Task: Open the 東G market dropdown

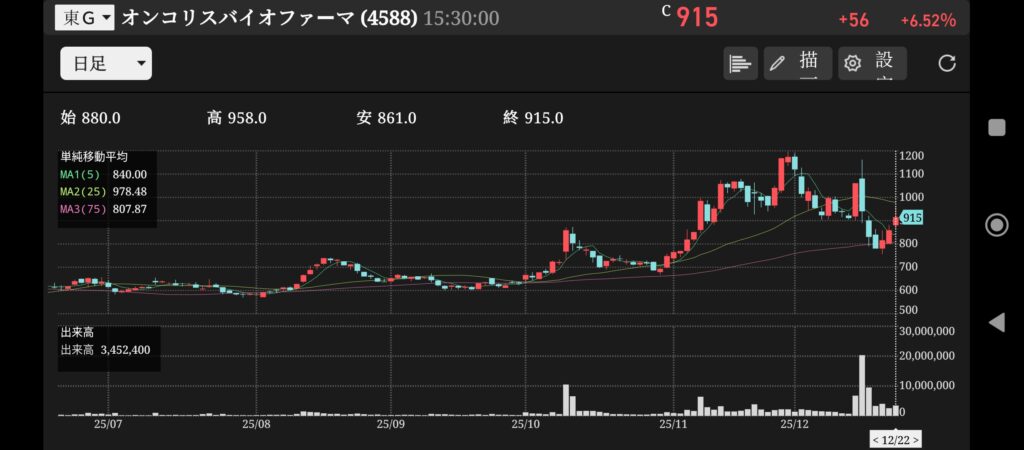Action: point(85,18)
